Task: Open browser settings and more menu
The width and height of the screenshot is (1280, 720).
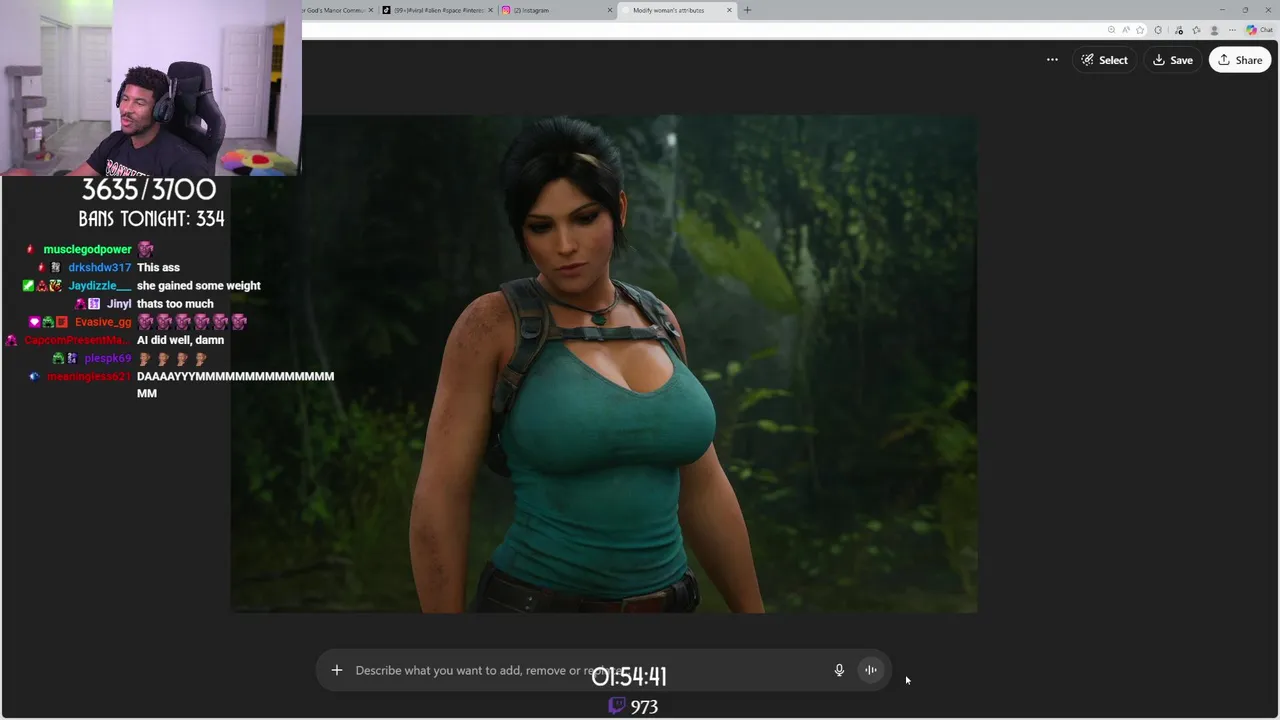Action: (x=1232, y=30)
